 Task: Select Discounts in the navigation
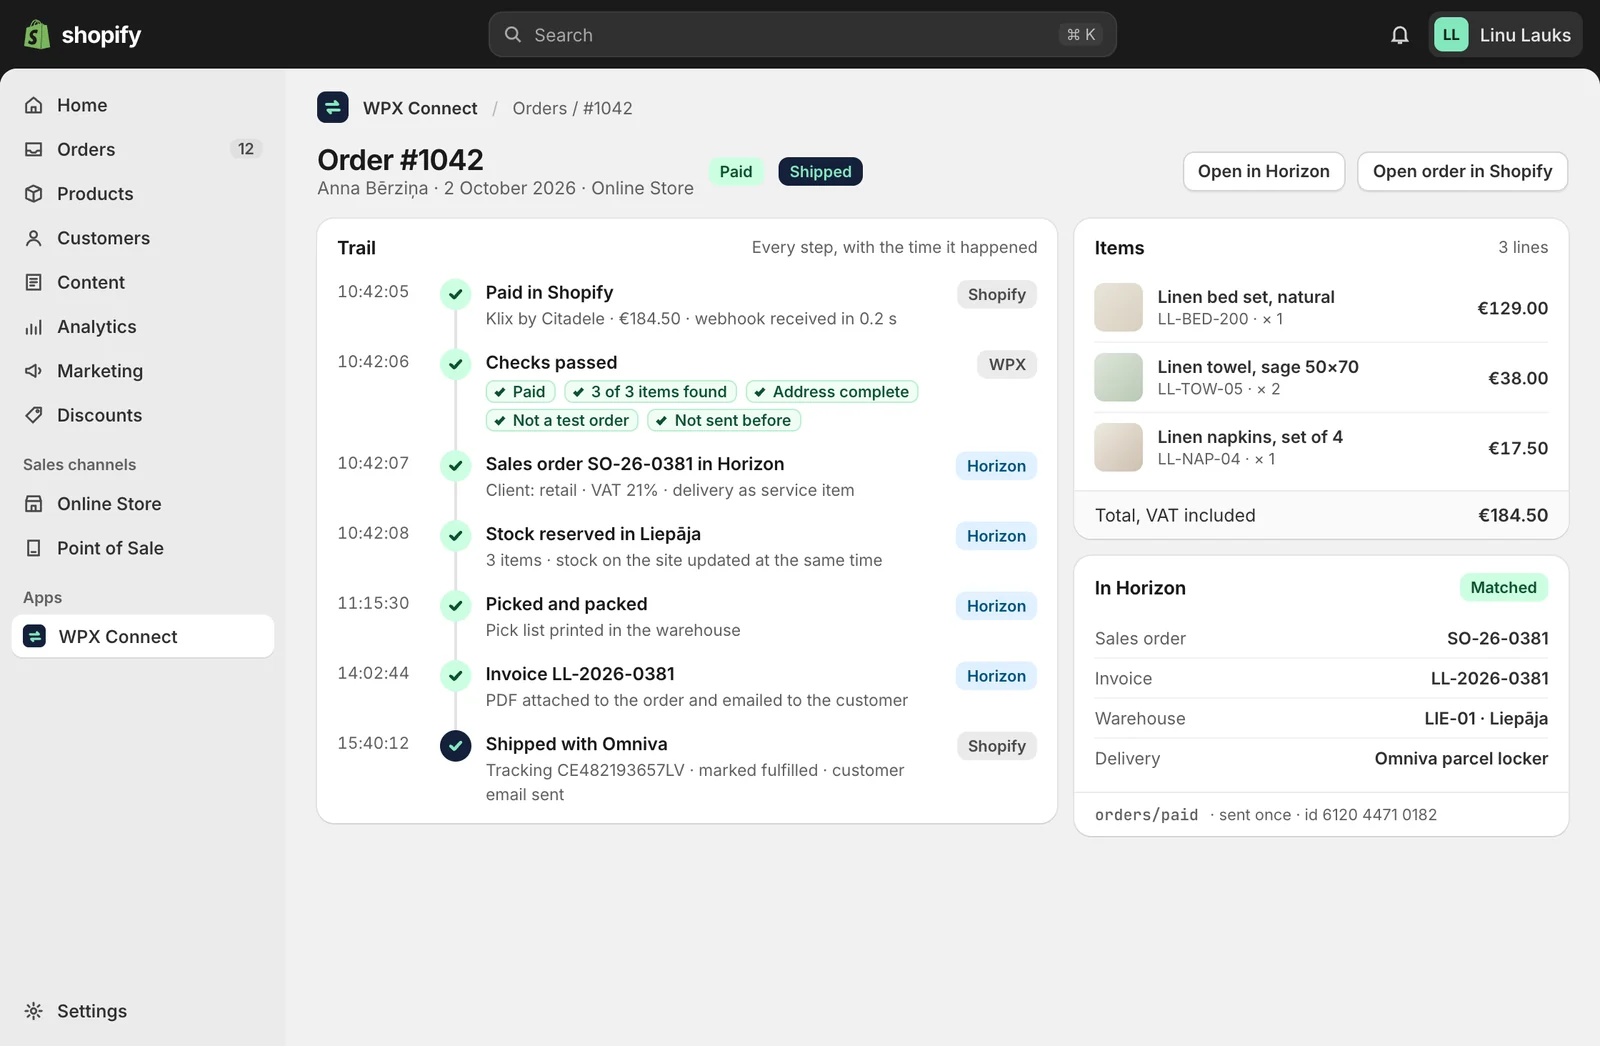[143, 415]
